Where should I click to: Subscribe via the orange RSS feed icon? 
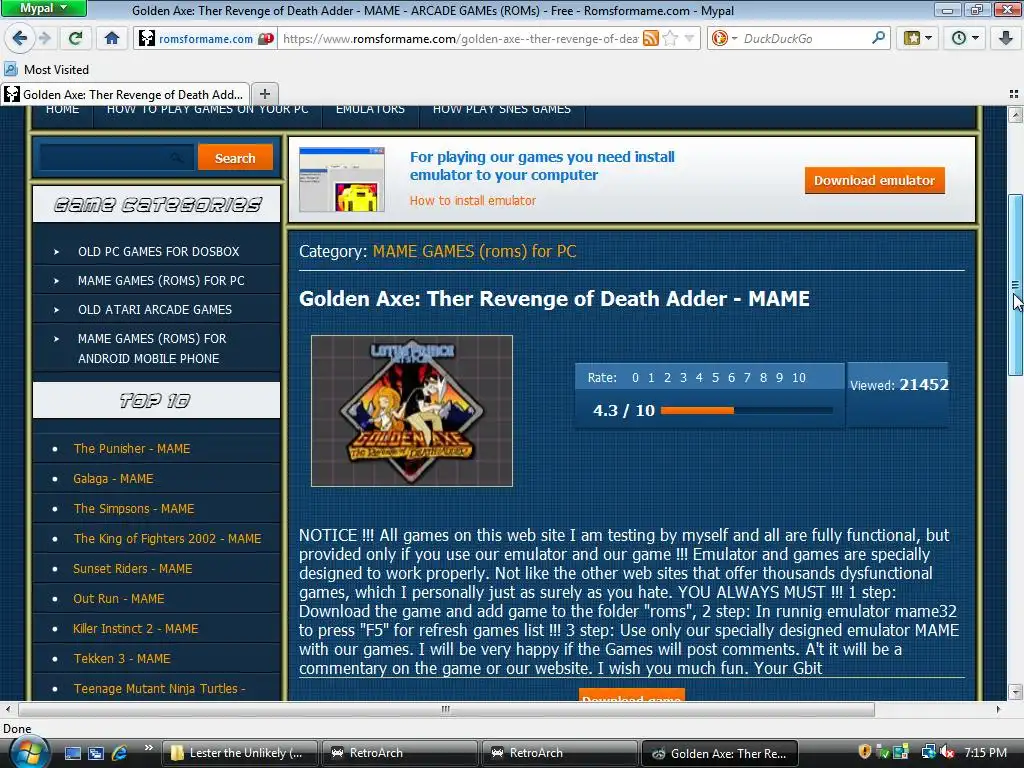tap(650, 39)
